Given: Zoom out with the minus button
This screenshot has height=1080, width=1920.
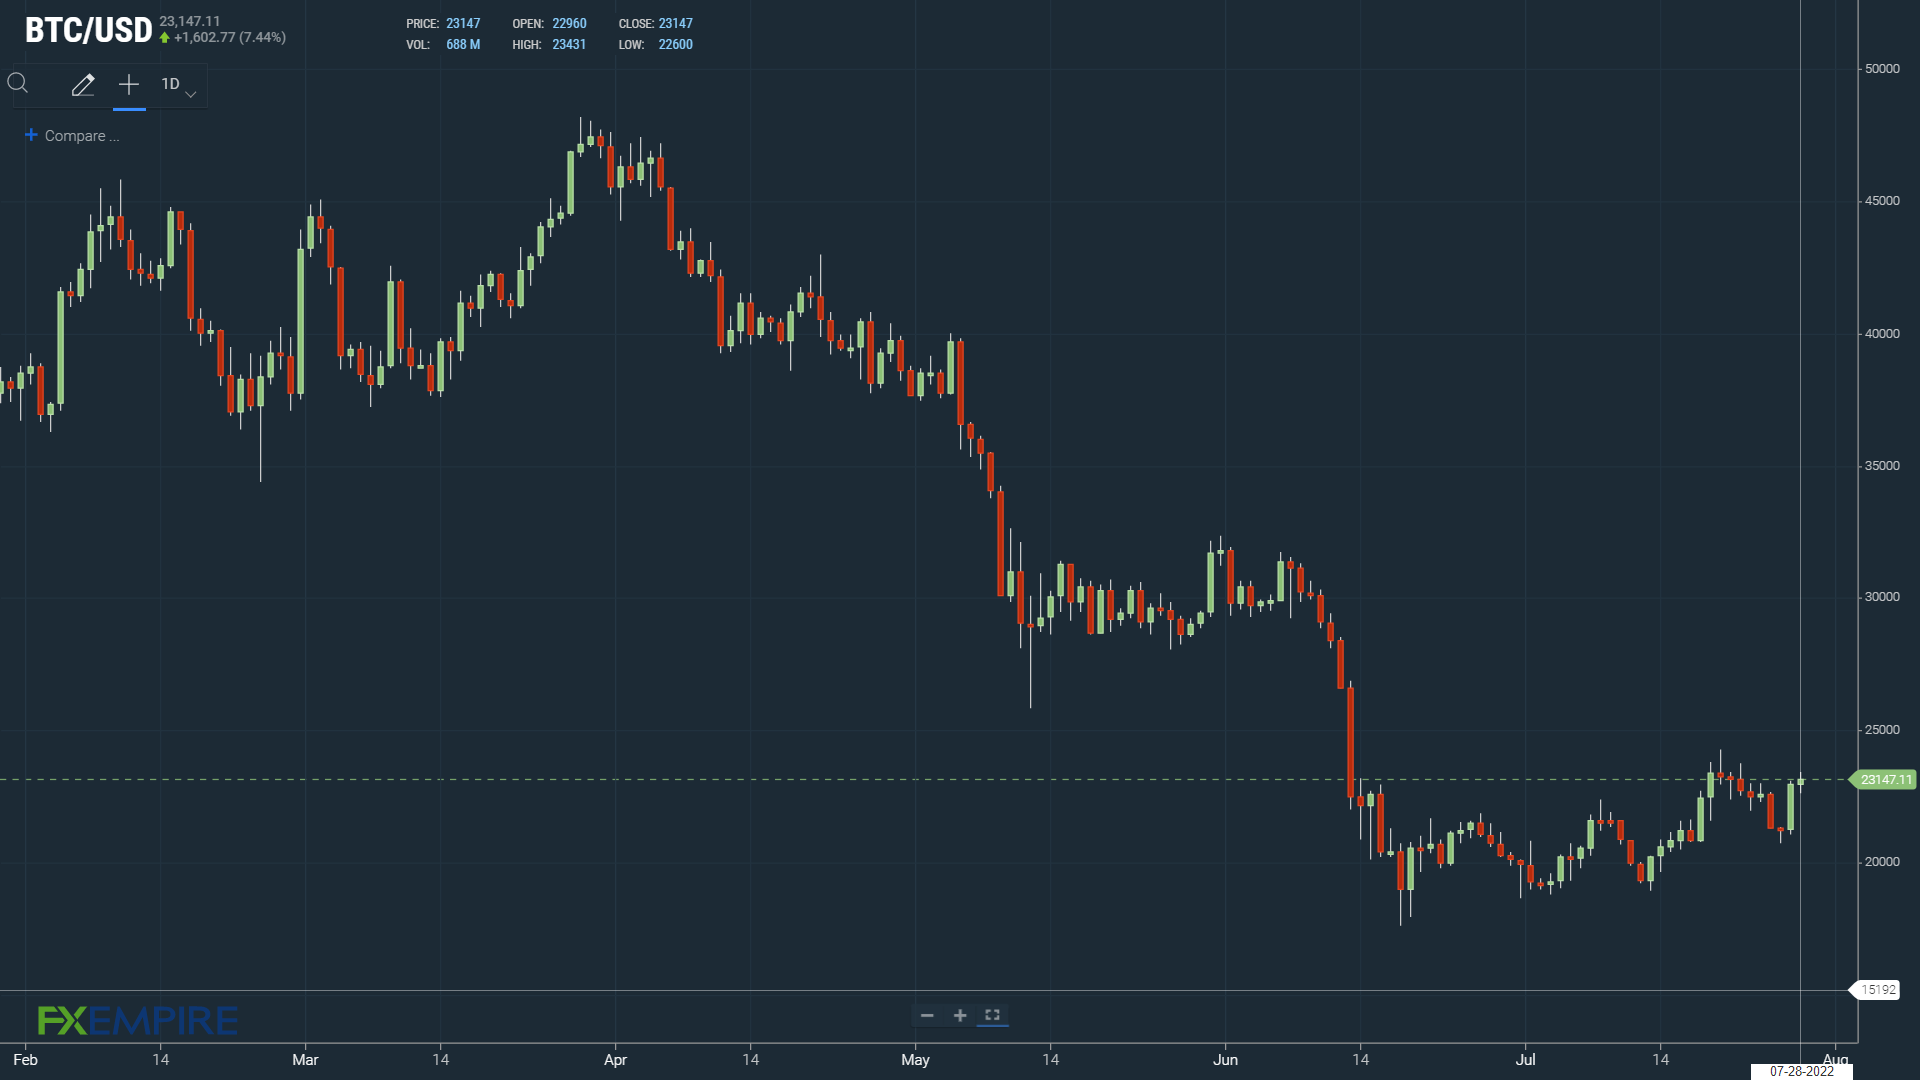Looking at the screenshot, I should tap(927, 1015).
